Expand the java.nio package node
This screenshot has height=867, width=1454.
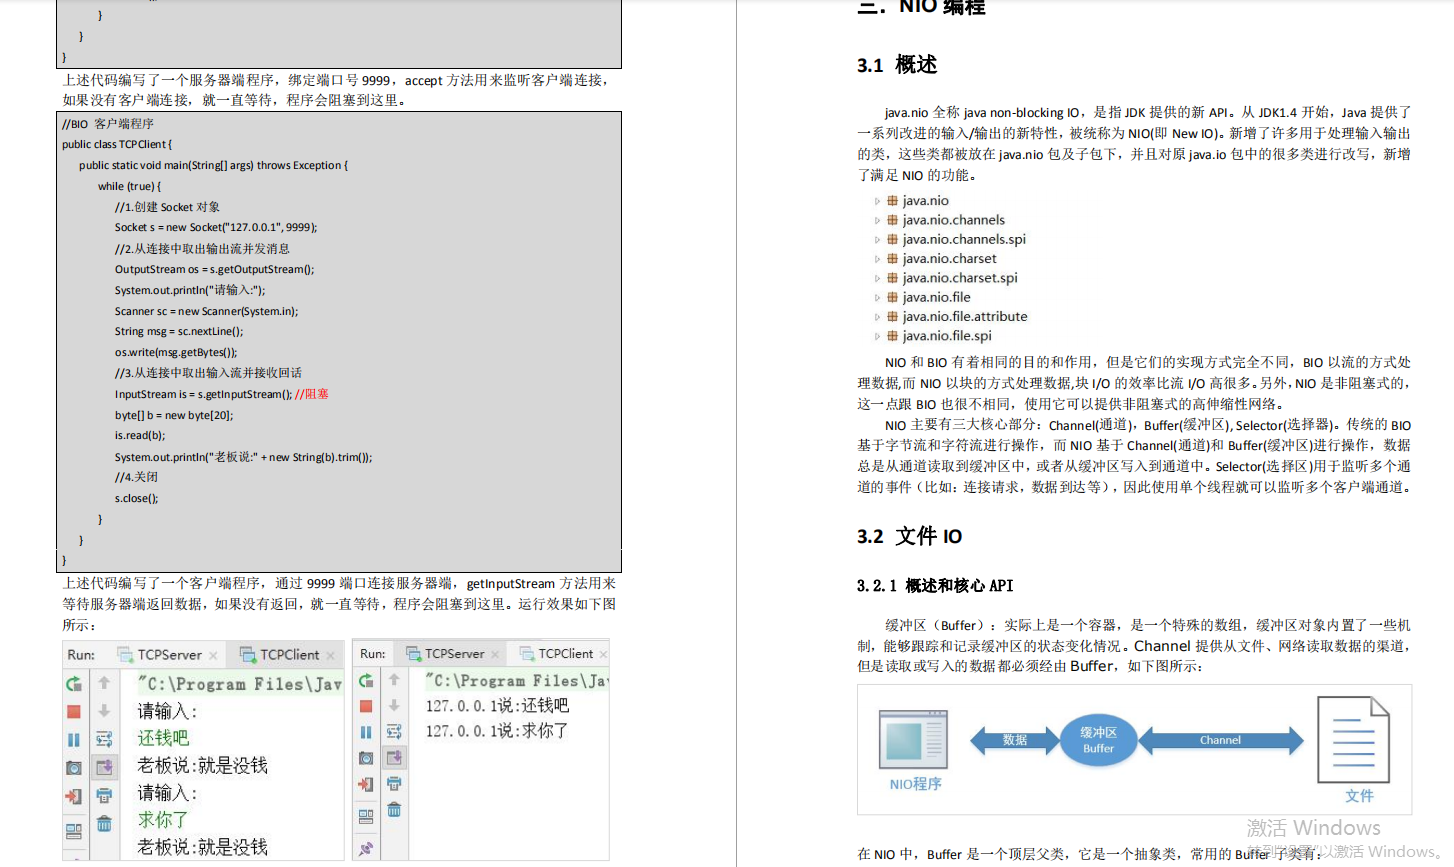tap(878, 201)
